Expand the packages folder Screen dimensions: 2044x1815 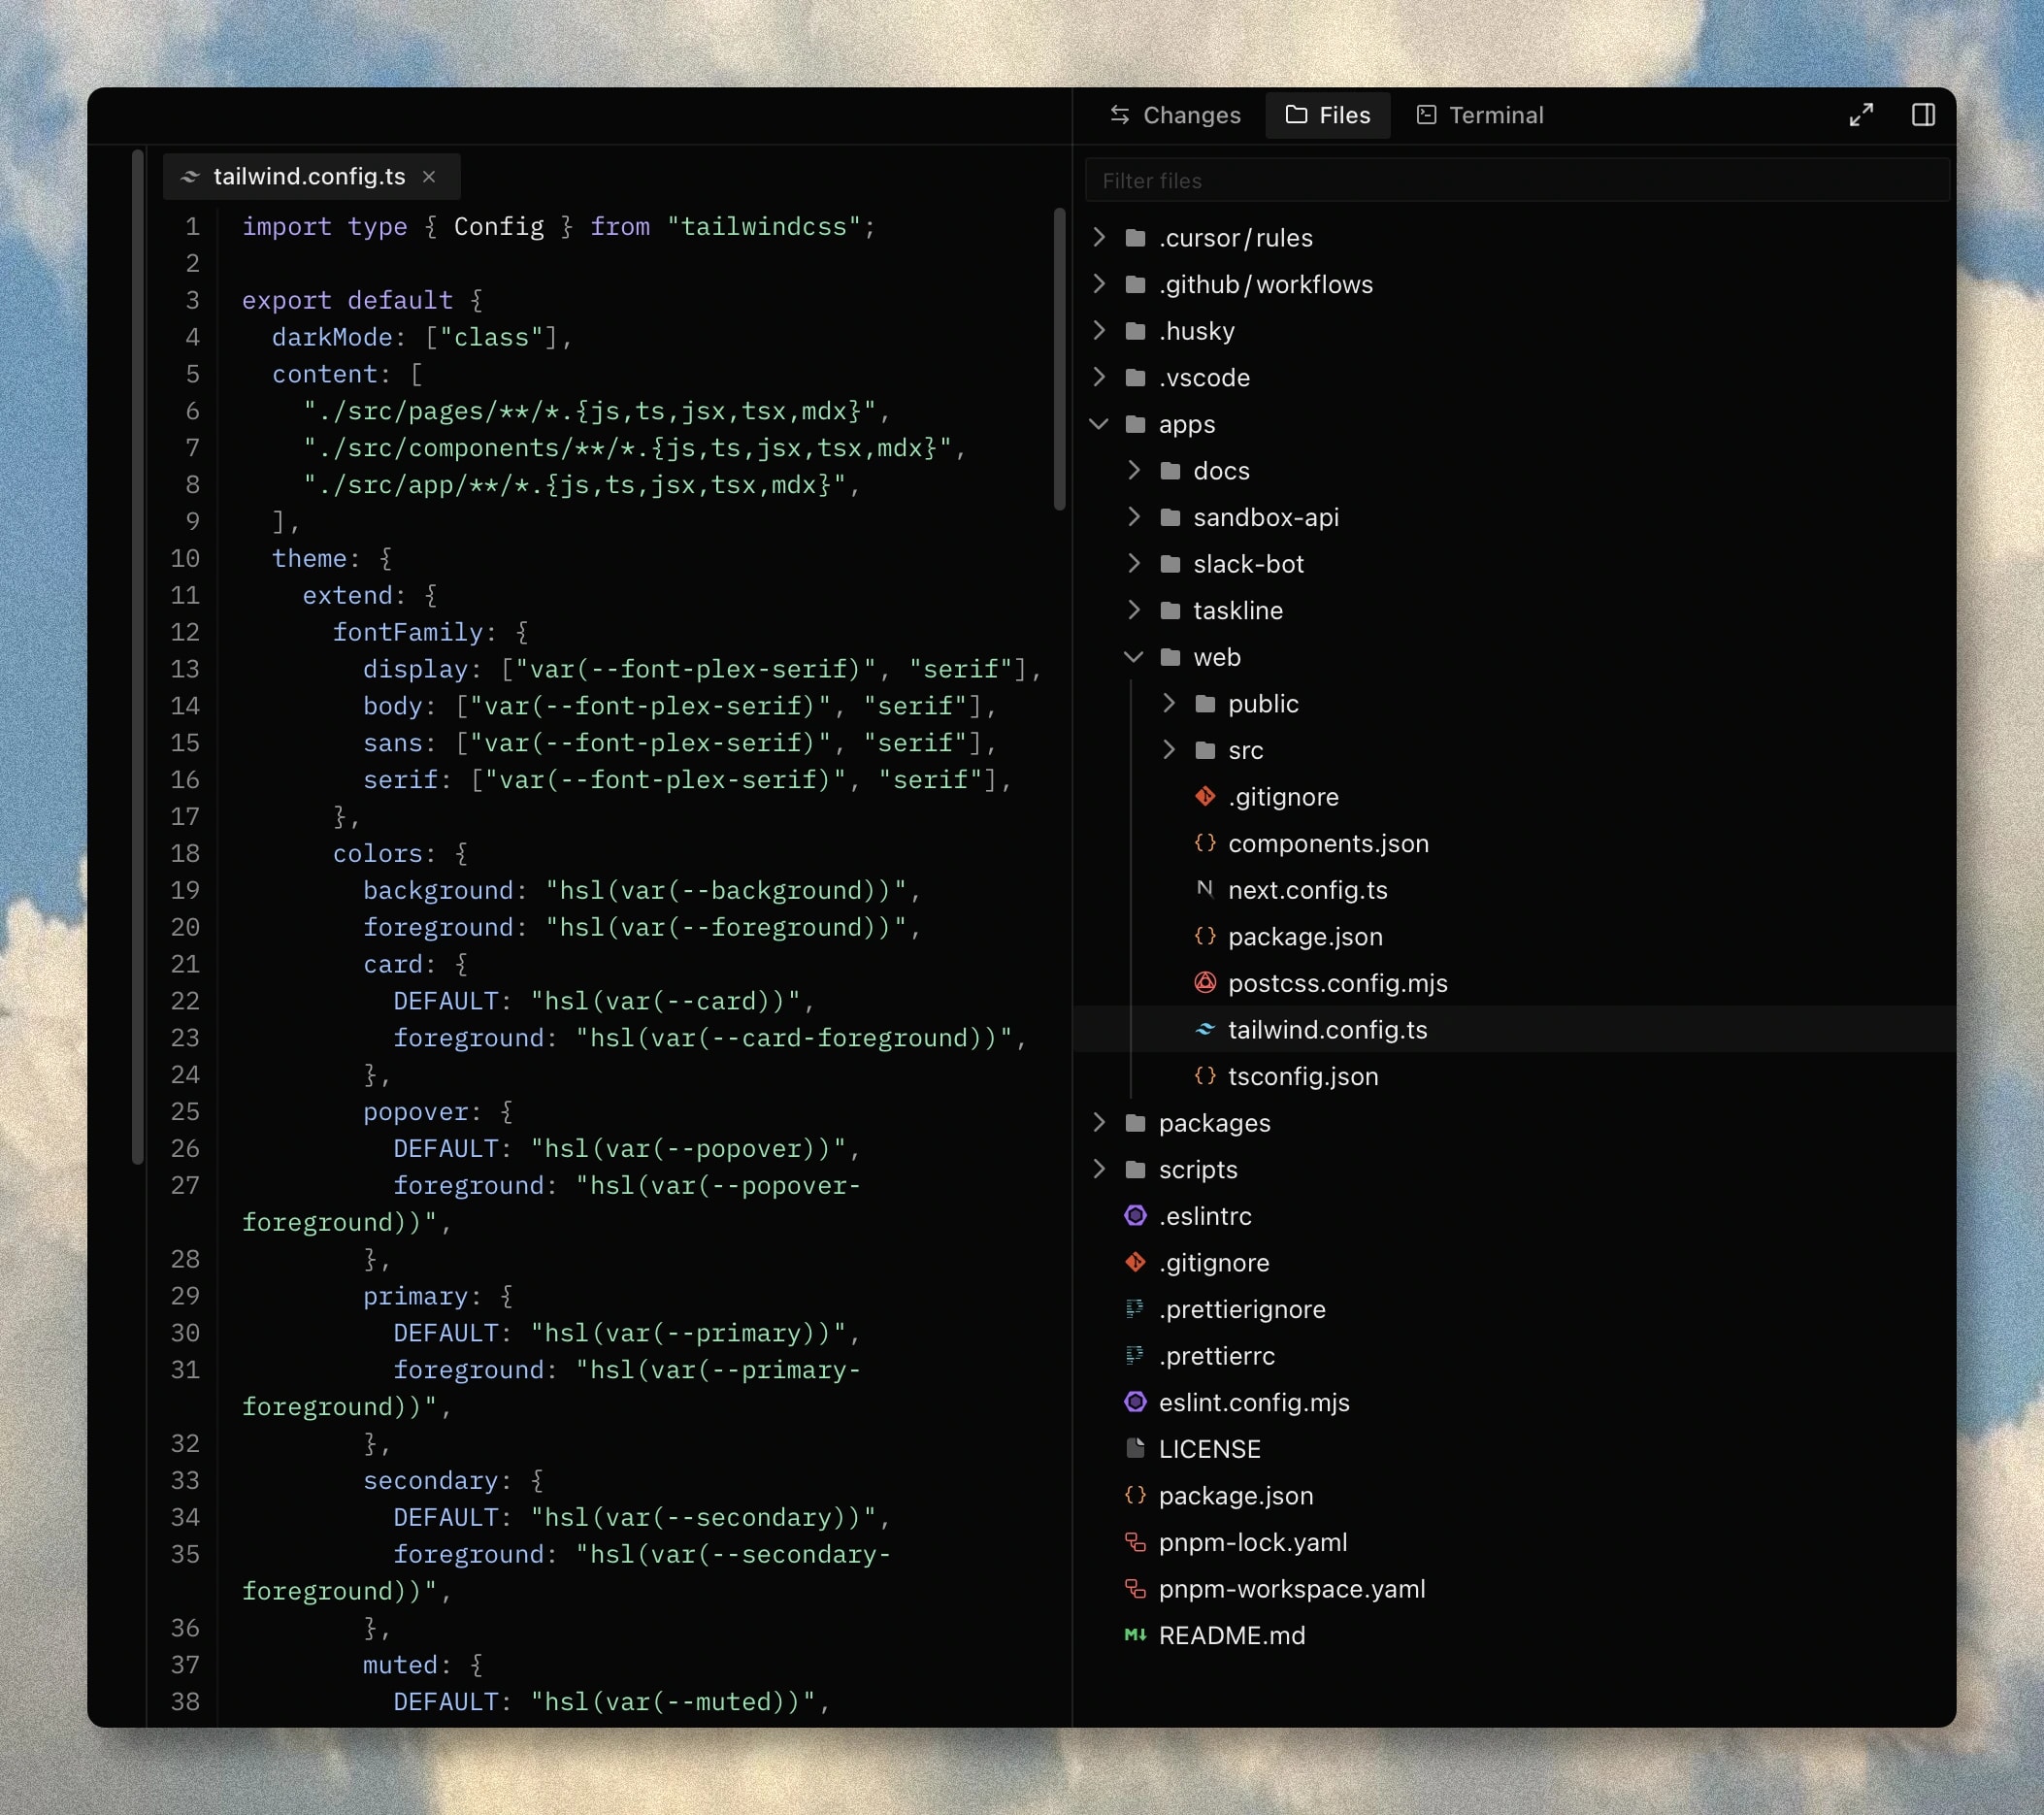[x=1099, y=1123]
